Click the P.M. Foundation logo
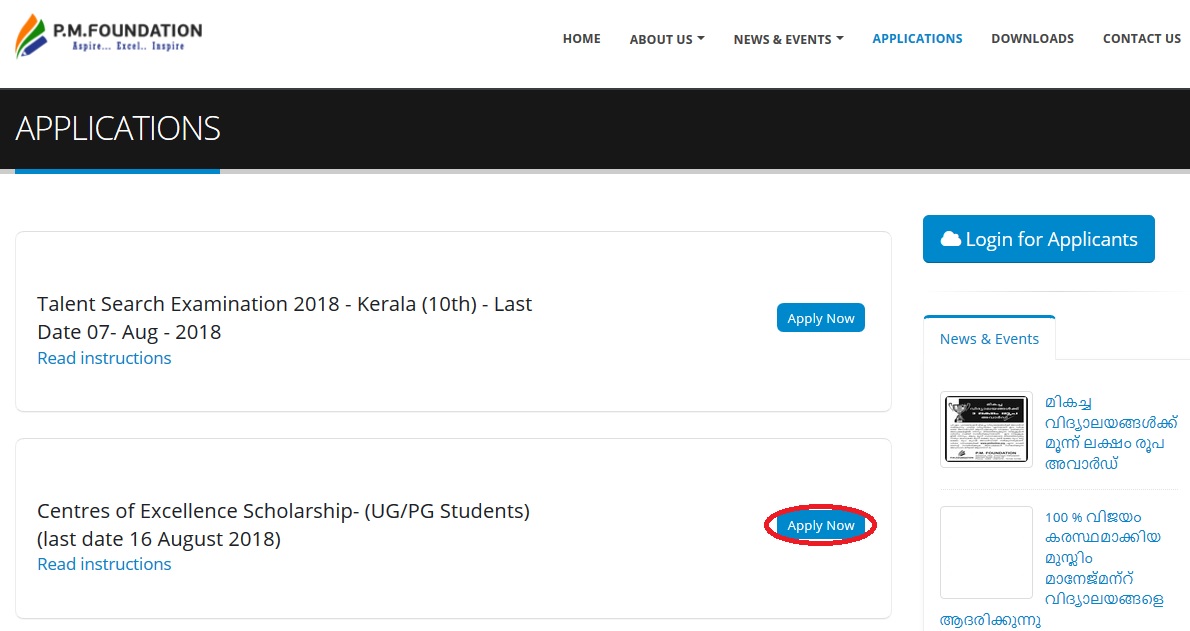This screenshot has width=1190, height=631. (x=108, y=38)
